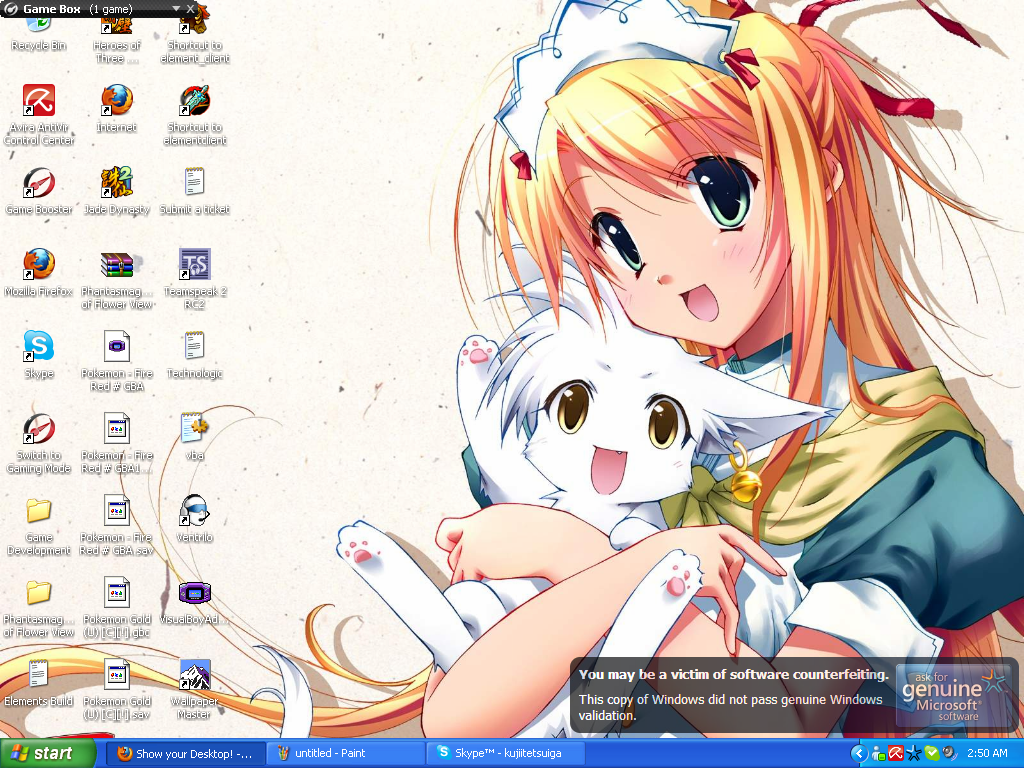This screenshot has width=1024, height=768.
Task: Open the speaker tray icon
Action: click(949, 754)
